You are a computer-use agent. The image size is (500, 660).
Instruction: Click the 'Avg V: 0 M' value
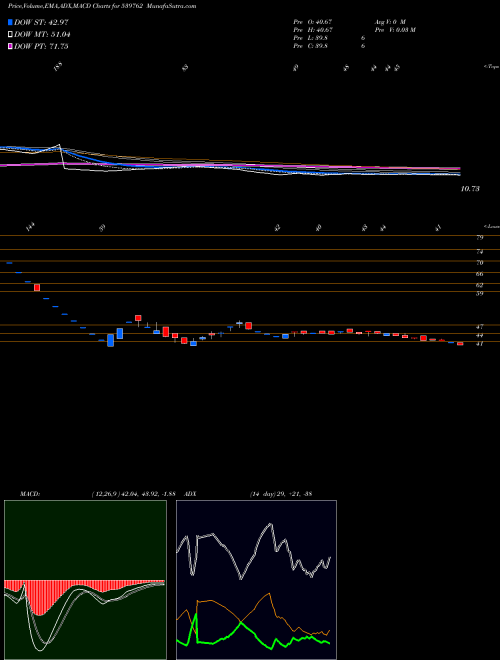pos(389,21)
